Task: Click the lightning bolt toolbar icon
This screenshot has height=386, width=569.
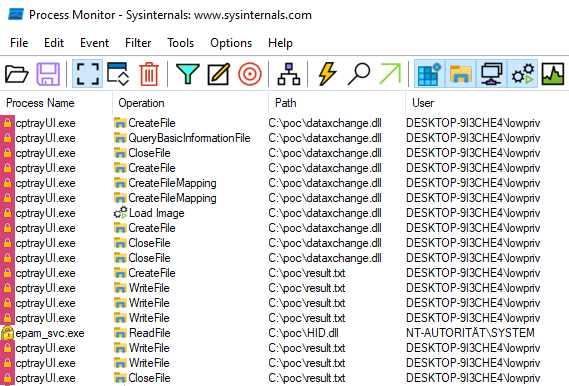Action: [x=327, y=74]
